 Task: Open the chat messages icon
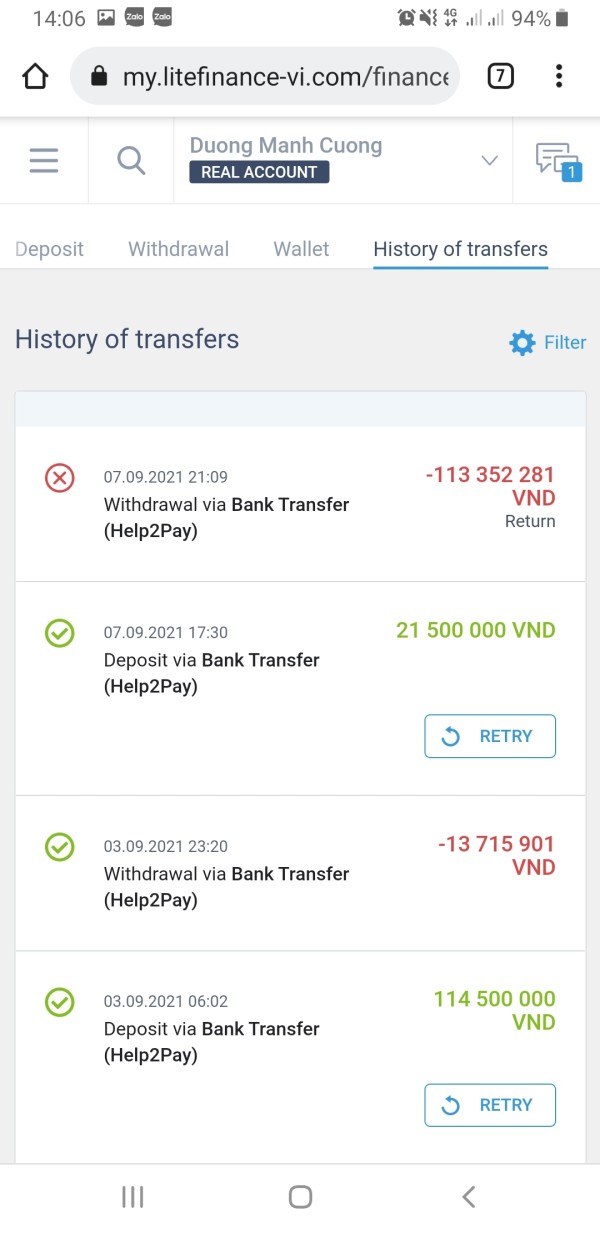tap(556, 160)
